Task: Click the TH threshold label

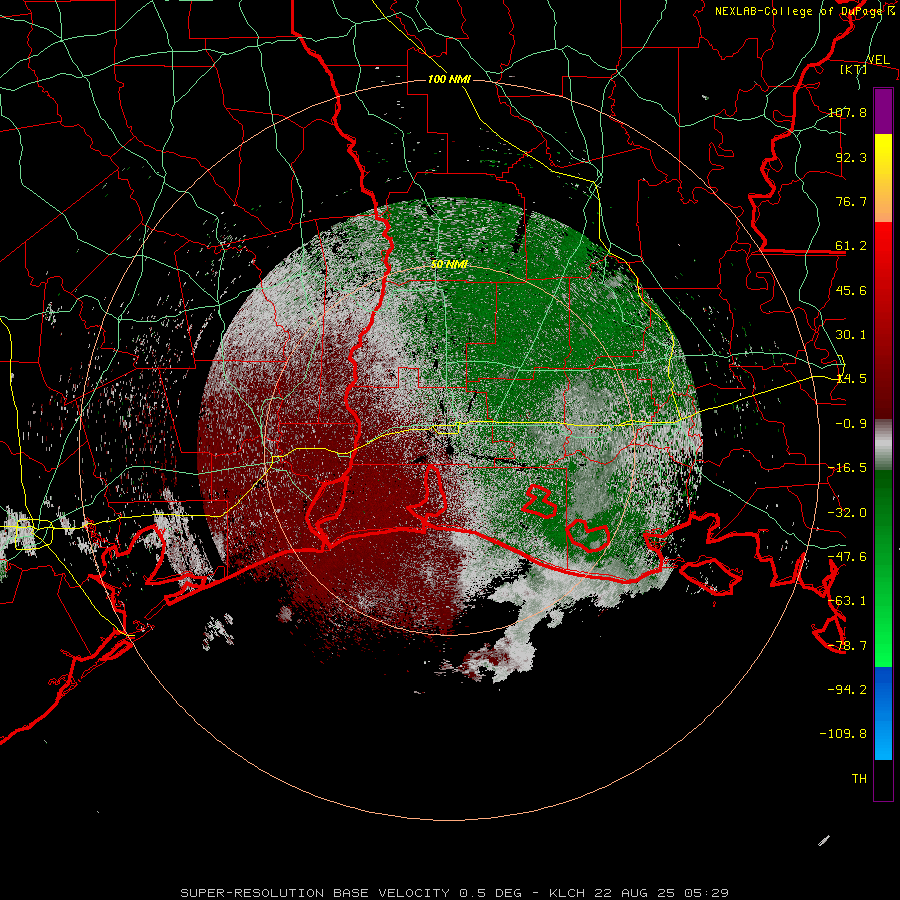Action: (x=859, y=778)
